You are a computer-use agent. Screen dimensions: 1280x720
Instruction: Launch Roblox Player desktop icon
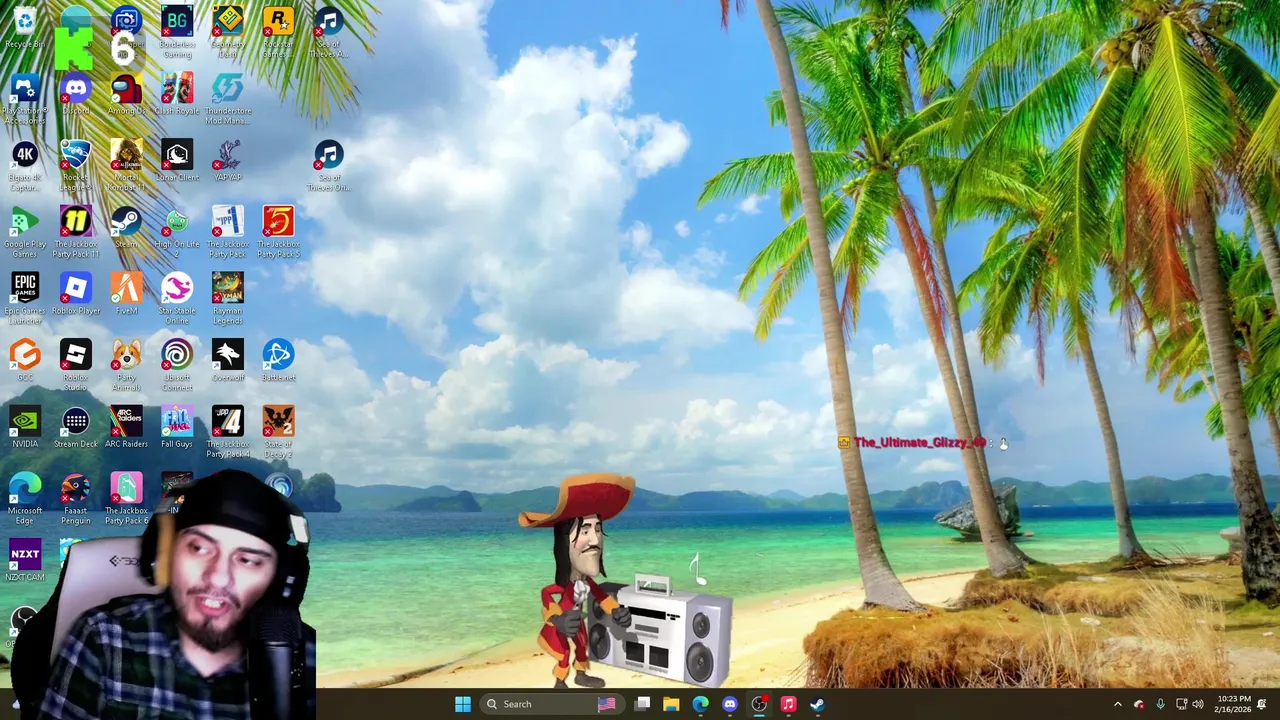coord(75,295)
